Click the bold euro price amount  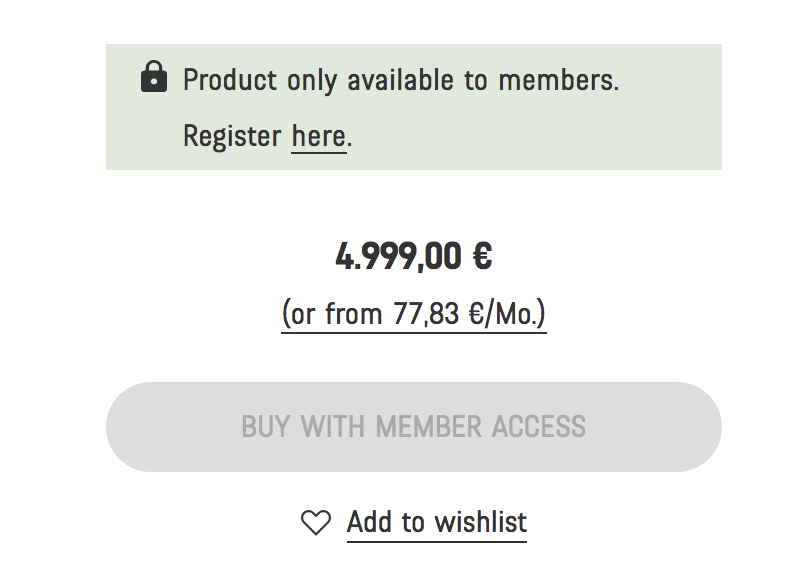click(413, 258)
